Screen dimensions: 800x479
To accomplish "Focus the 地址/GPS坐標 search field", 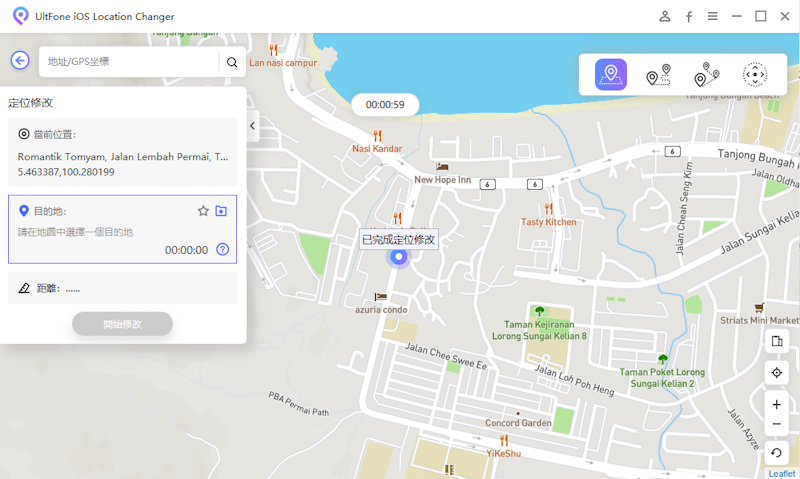I will (130, 62).
